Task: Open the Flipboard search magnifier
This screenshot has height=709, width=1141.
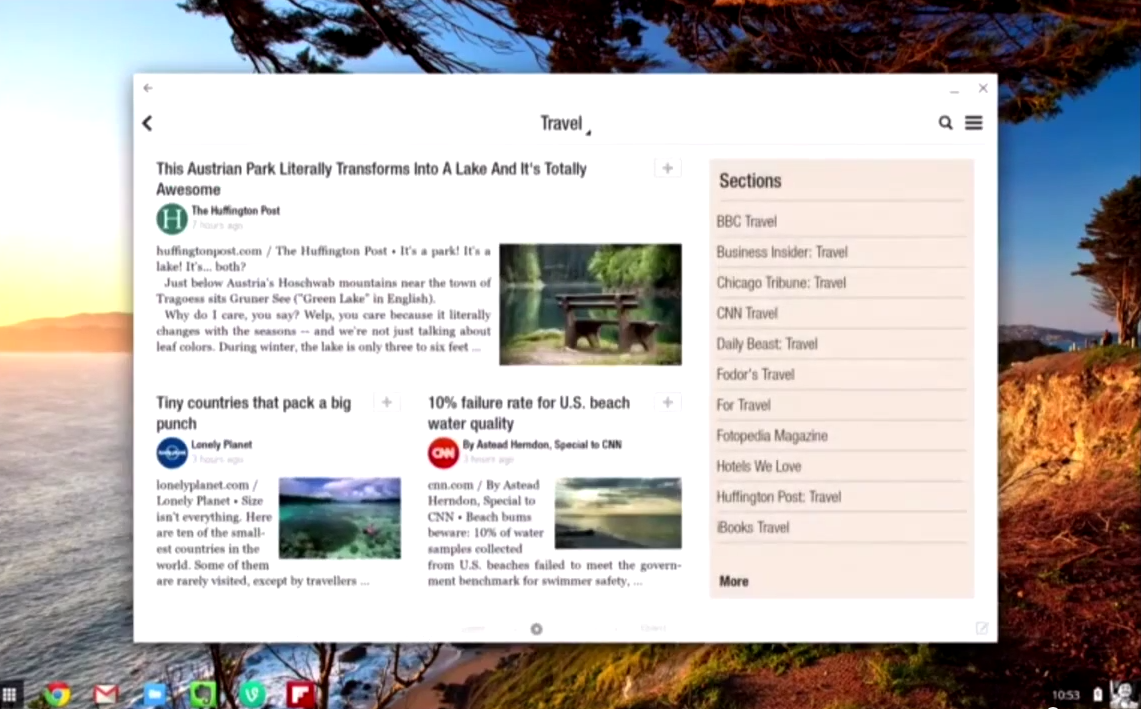Action: click(x=945, y=123)
